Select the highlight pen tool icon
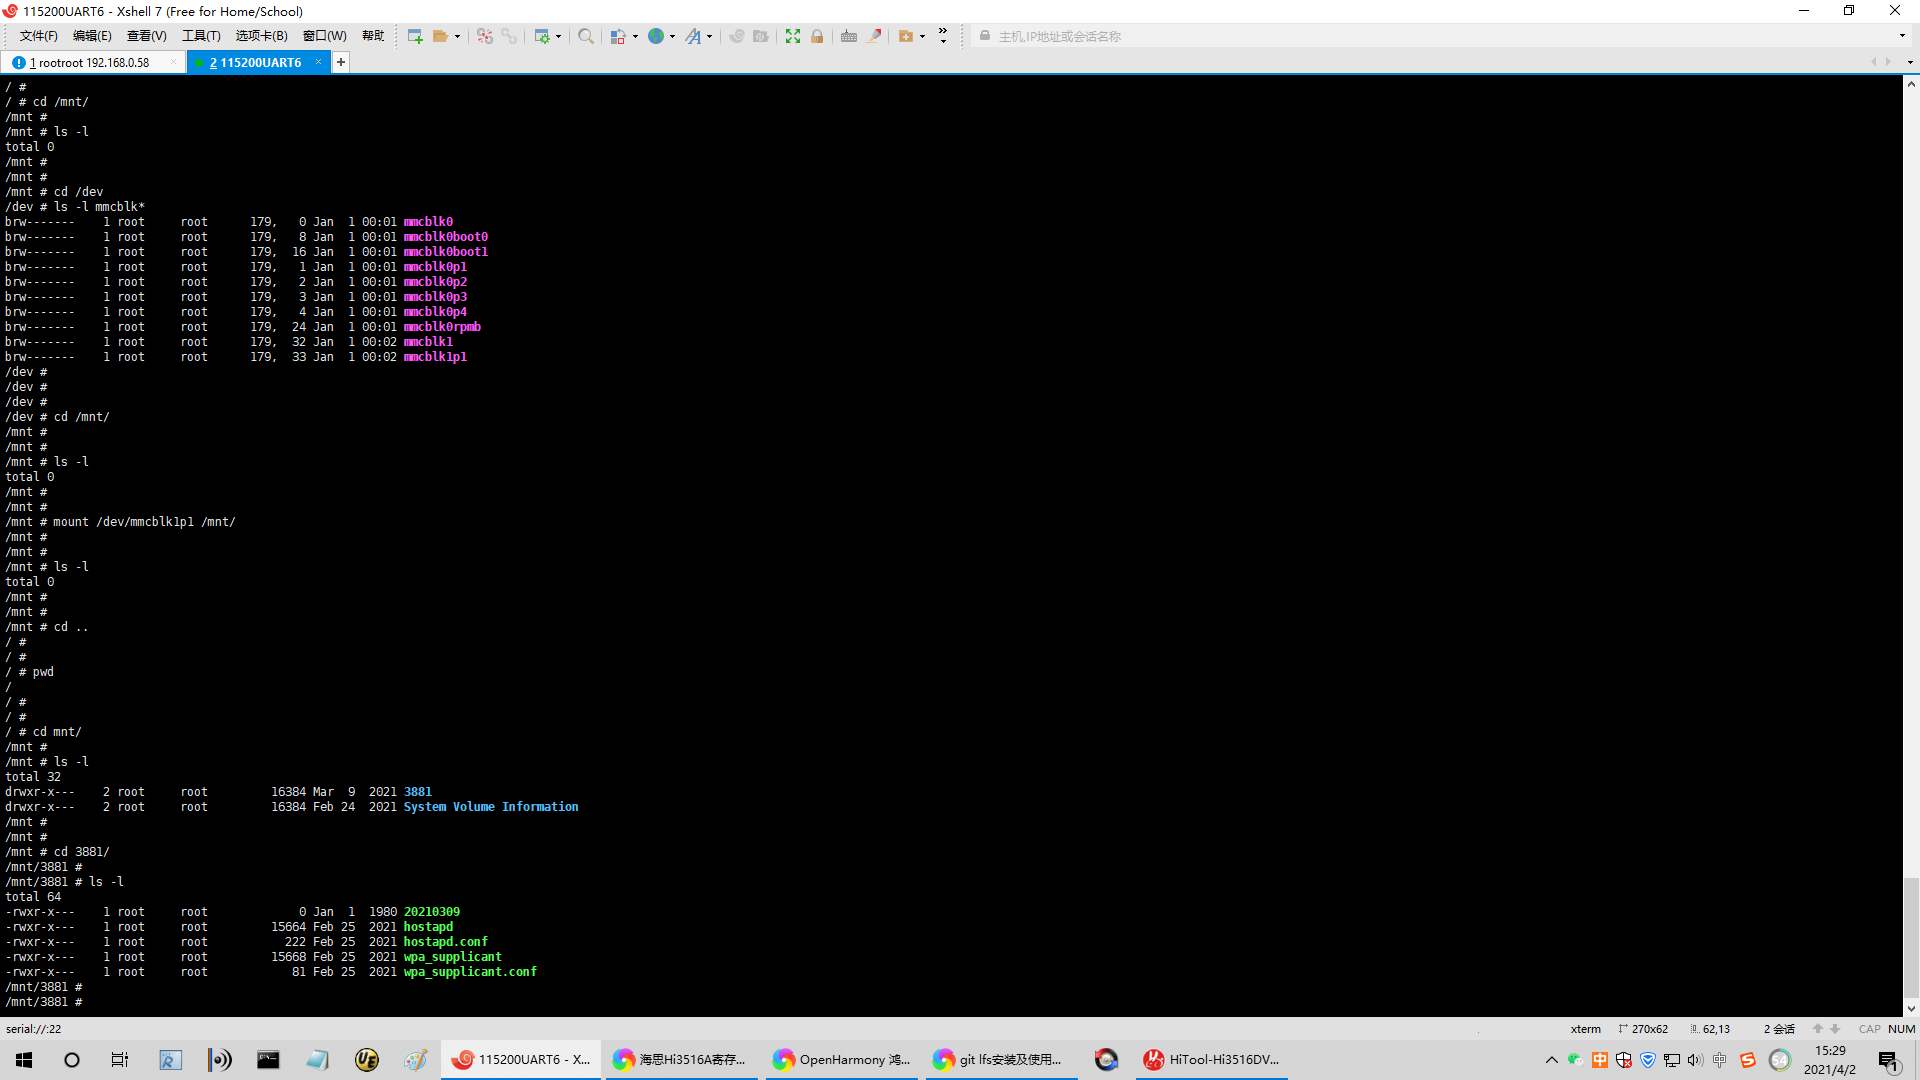The height and width of the screenshot is (1080, 1920). [x=875, y=36]
